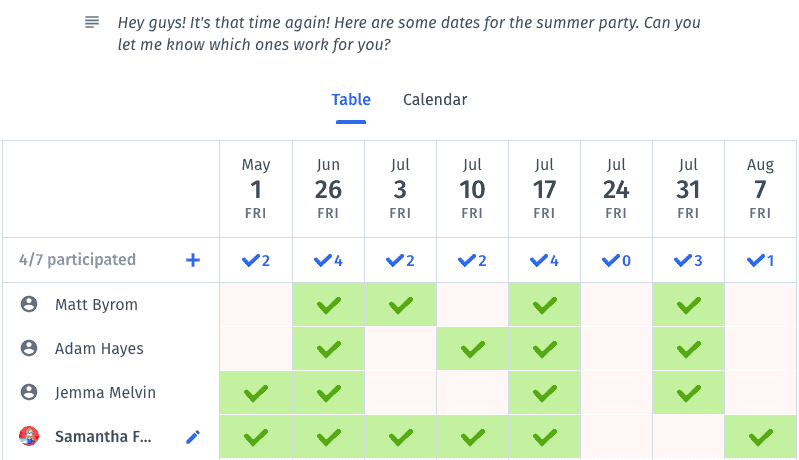
Task: Click Matt Byrom's profile avatar icon
Action: tap(29, 305)
